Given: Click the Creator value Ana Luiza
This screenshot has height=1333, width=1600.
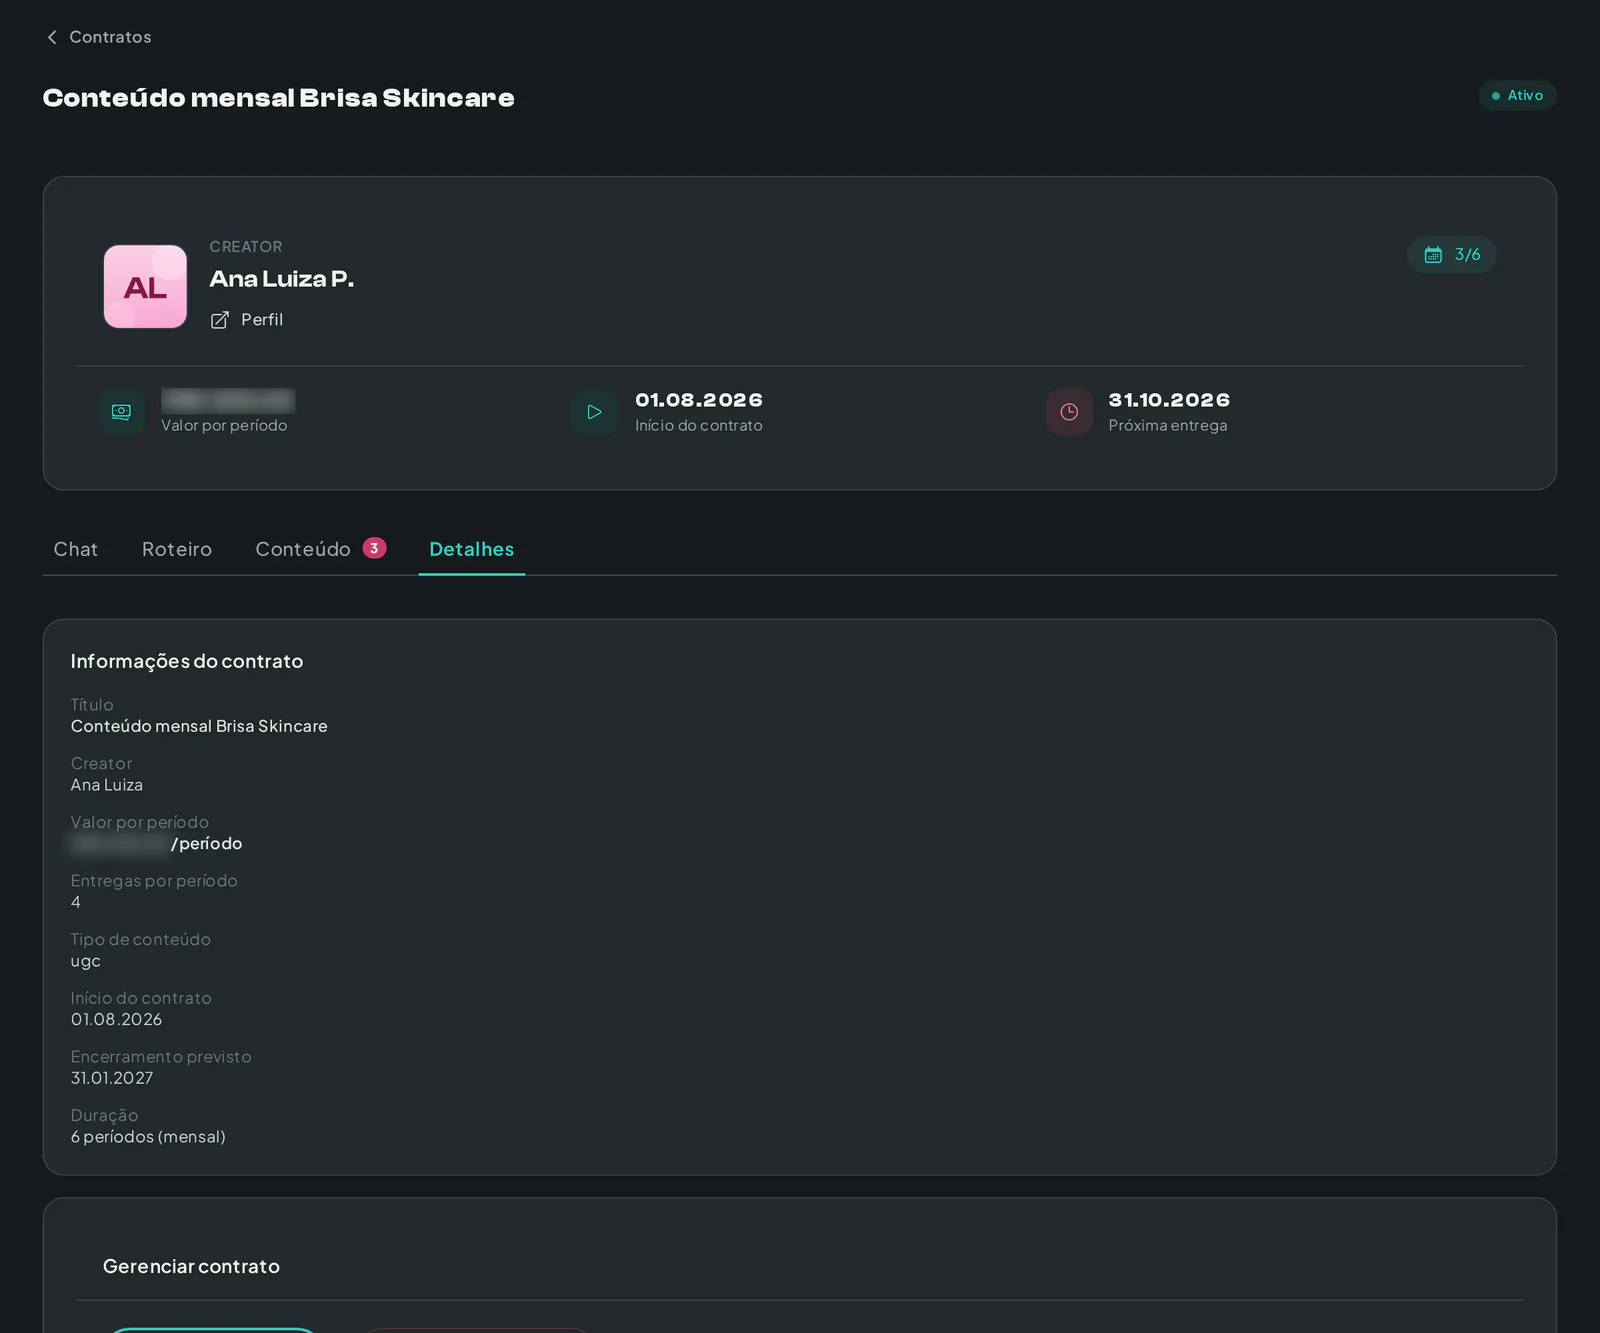Looking at the screenshot, I should [x=107, y=785].
